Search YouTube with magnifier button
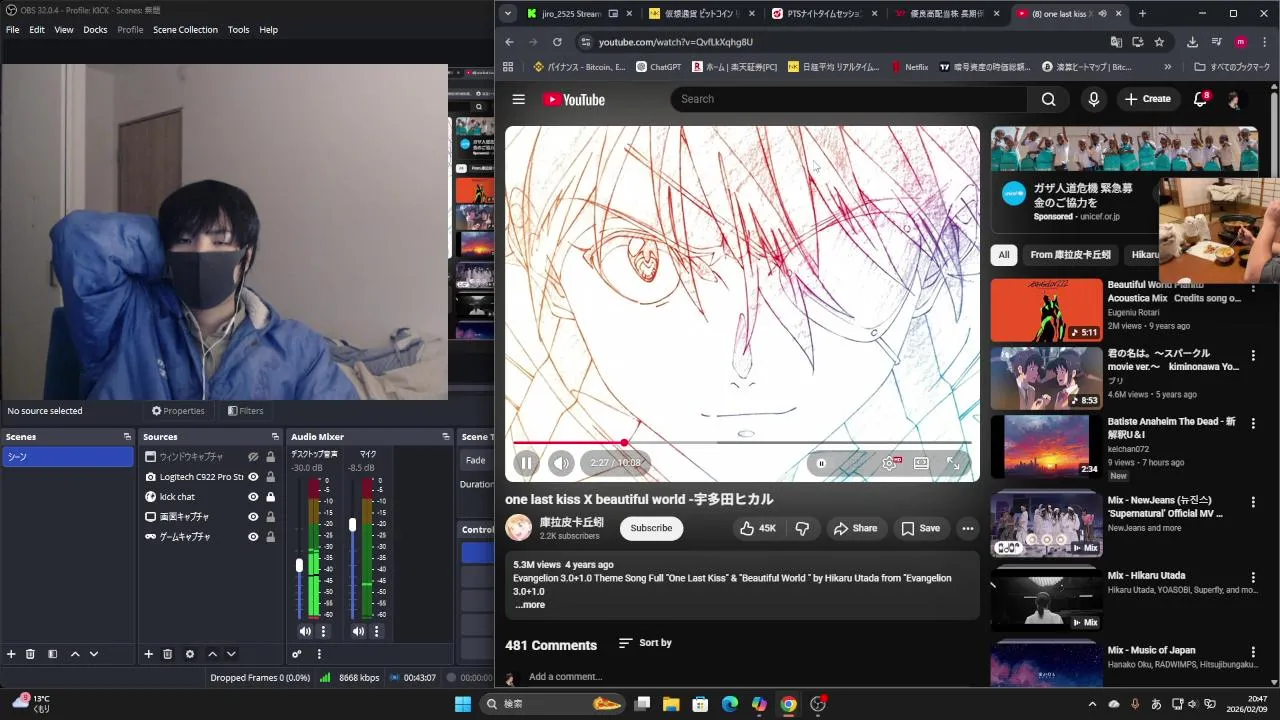This screenshot has width=1280, height=720. [1048, 99]
